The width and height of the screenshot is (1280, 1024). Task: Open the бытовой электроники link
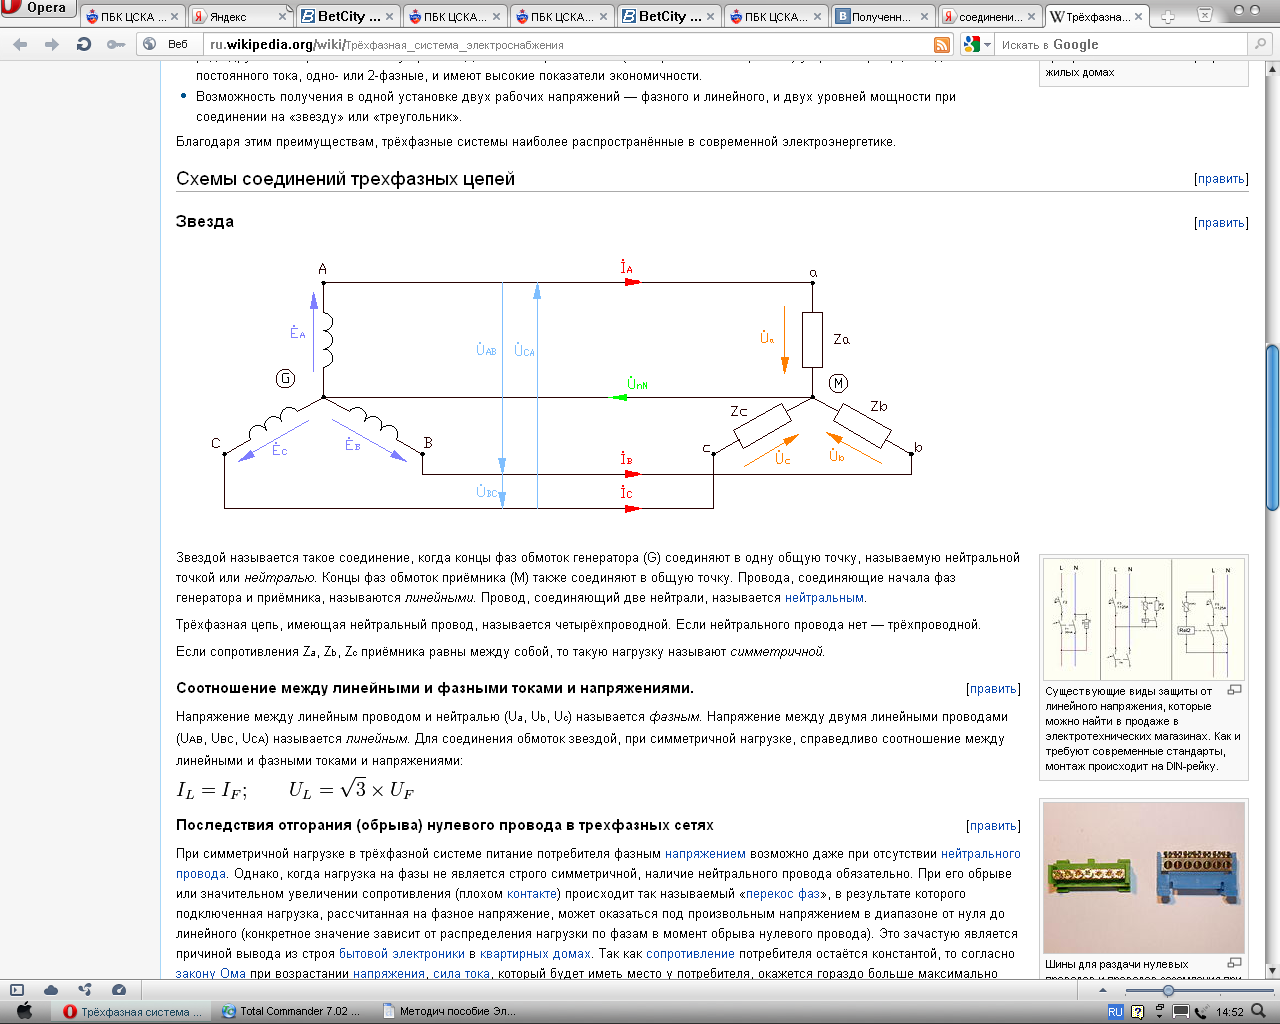point(402,954)
